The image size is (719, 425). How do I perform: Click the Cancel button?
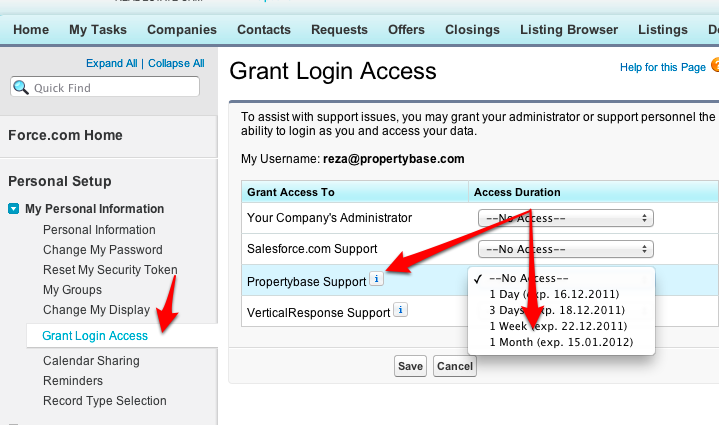click(455, 366)
